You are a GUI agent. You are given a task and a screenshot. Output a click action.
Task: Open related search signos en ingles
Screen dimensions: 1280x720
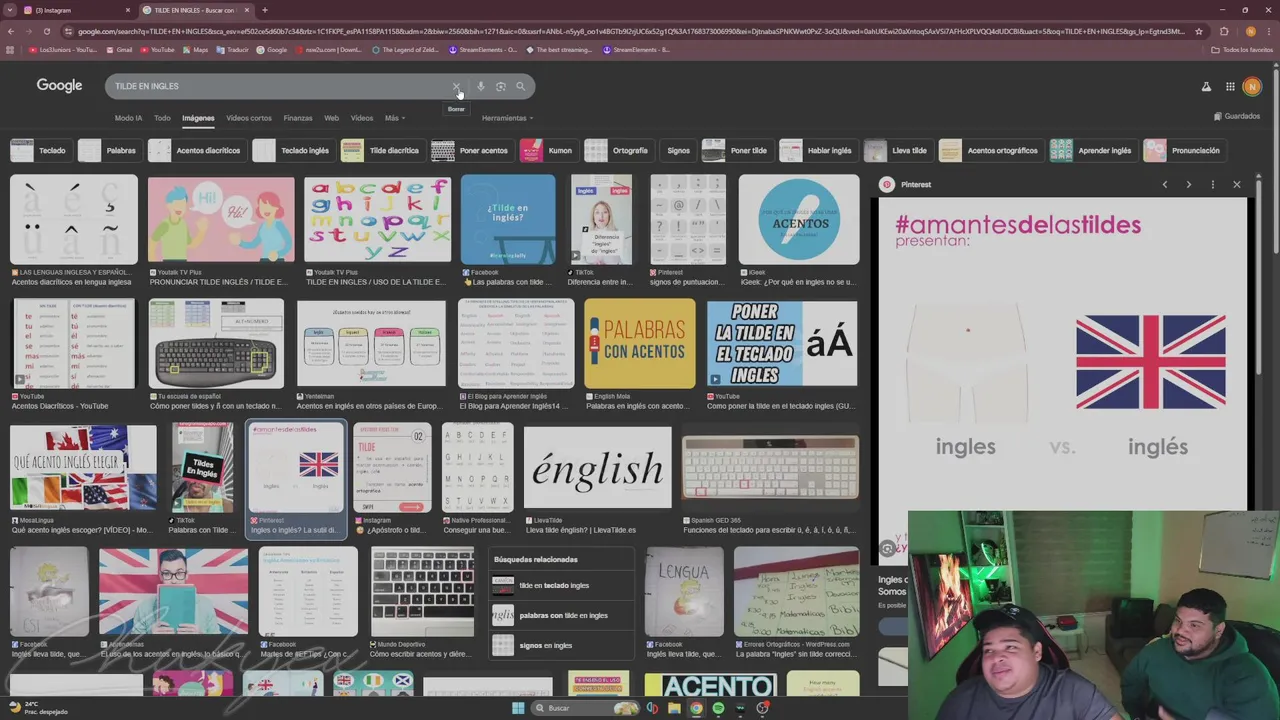562,646
